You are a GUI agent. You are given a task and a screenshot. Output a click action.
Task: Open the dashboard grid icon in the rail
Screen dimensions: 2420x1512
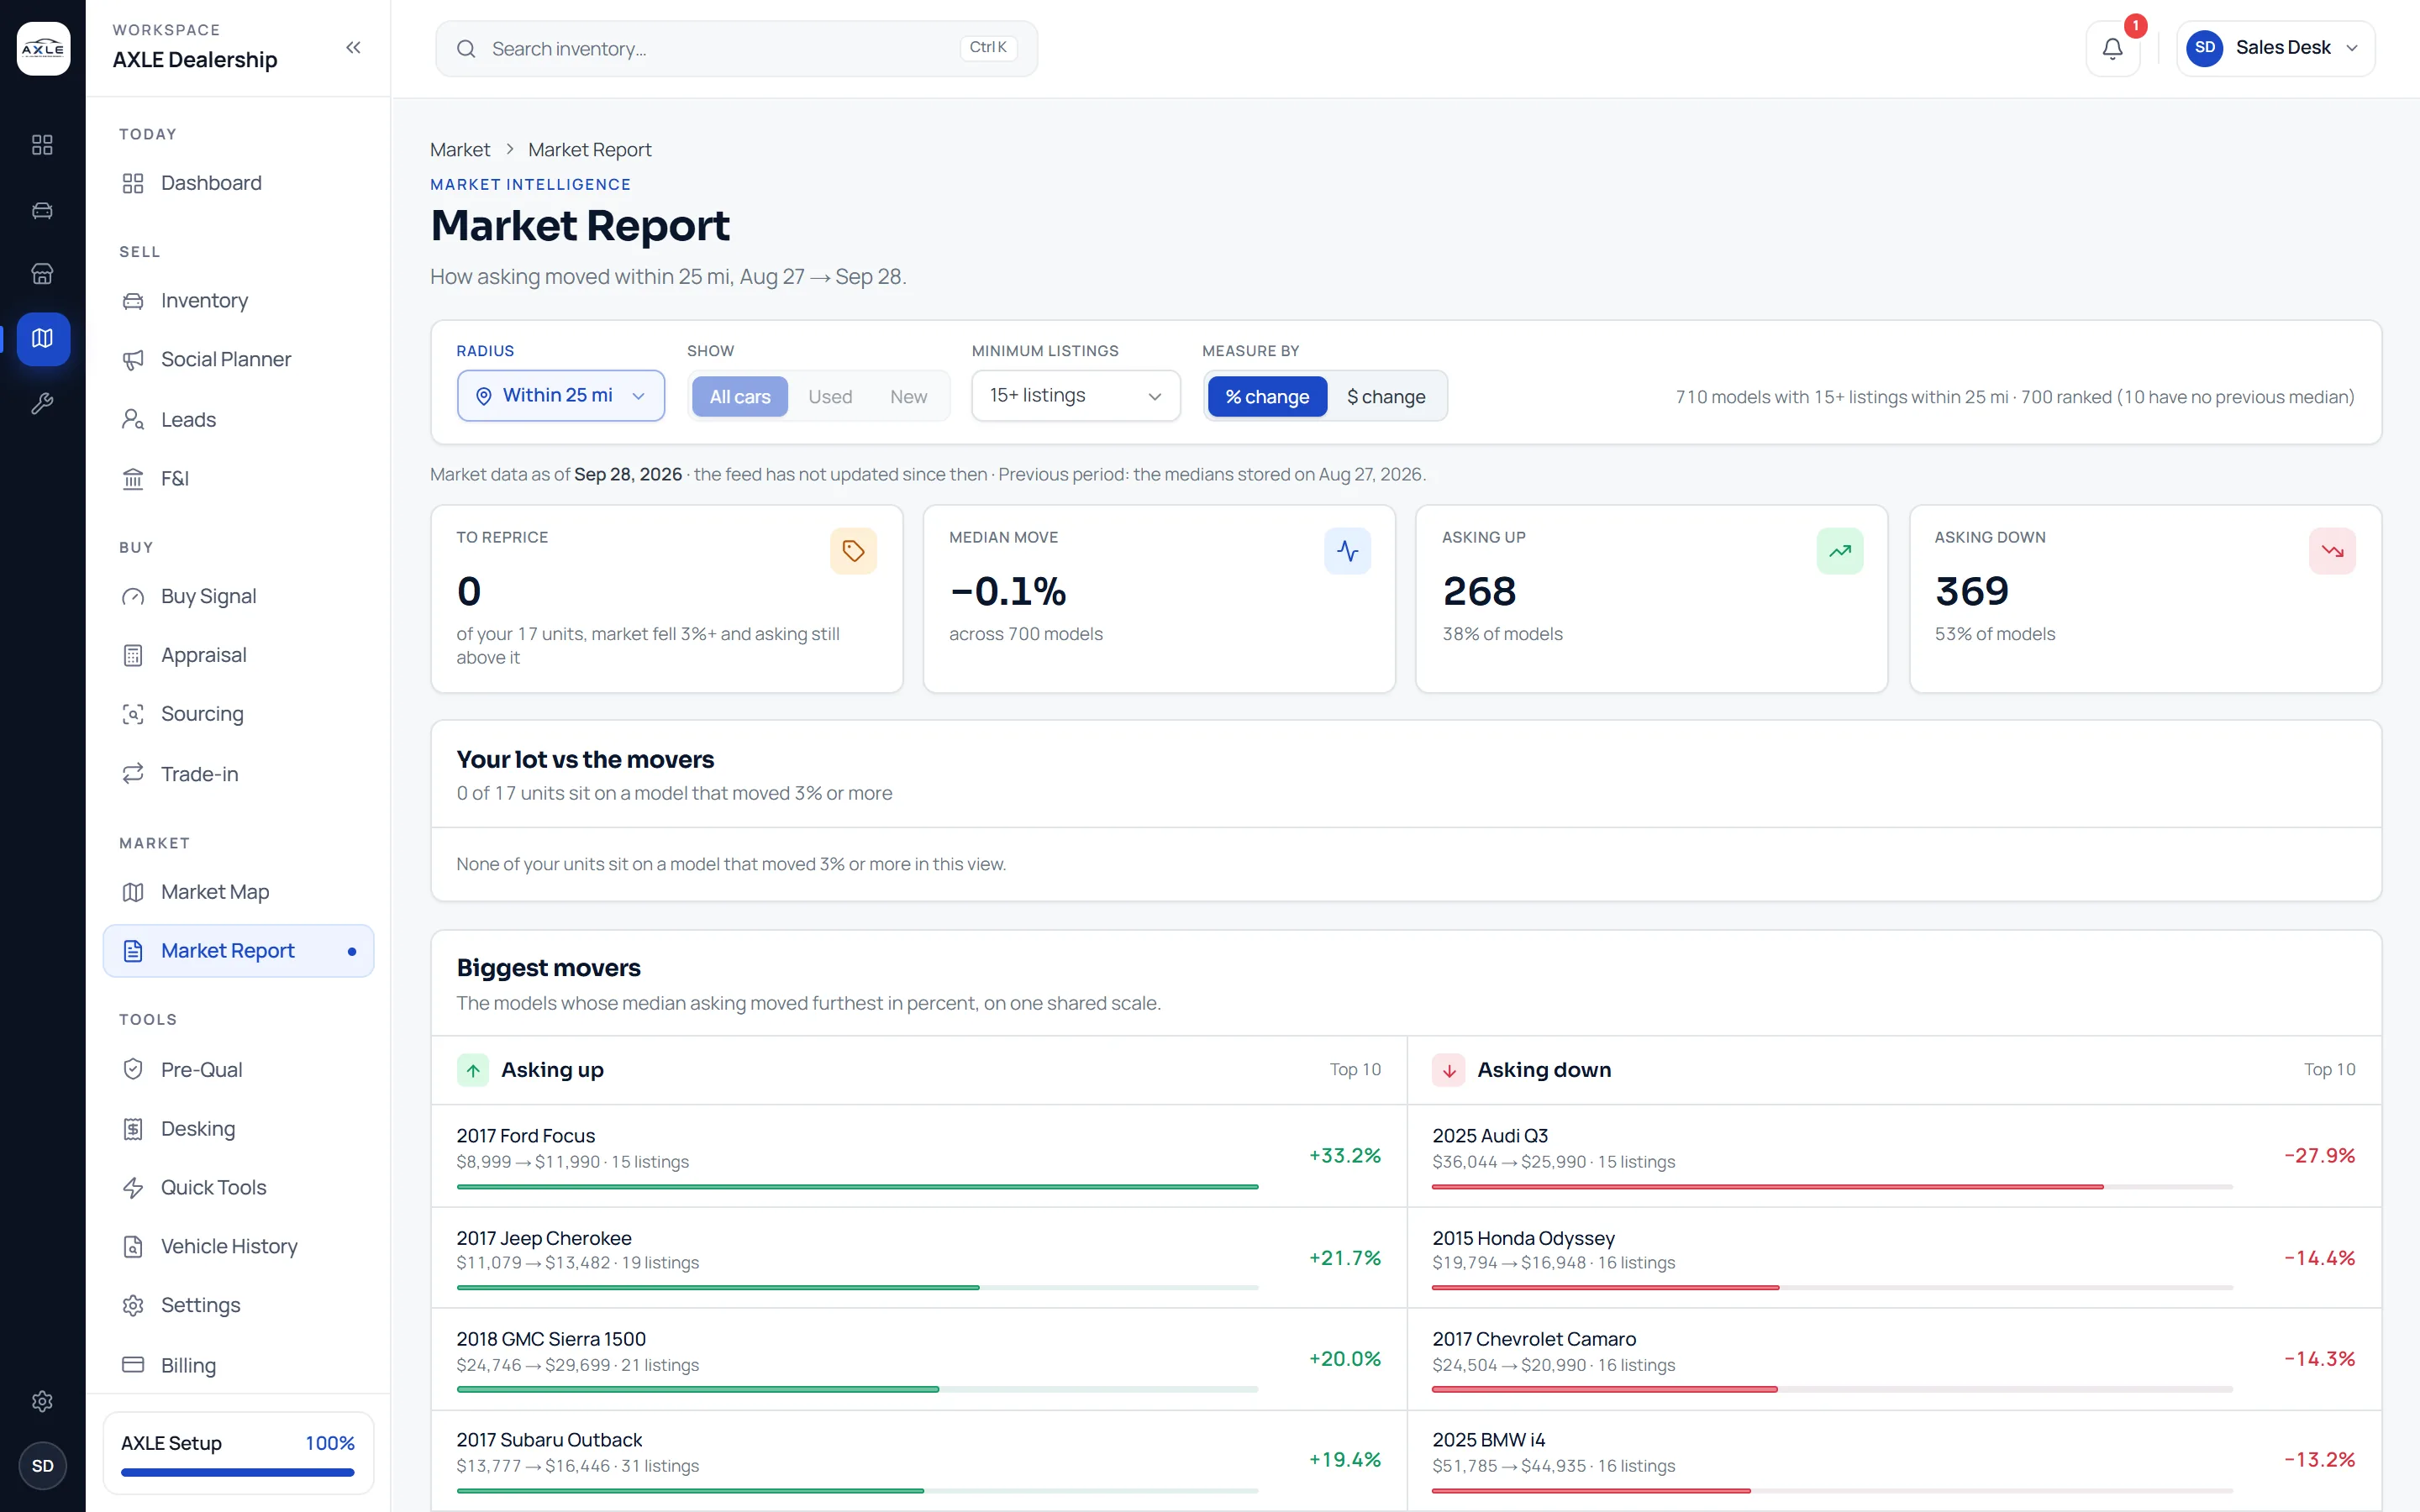[x=42, y=145]
